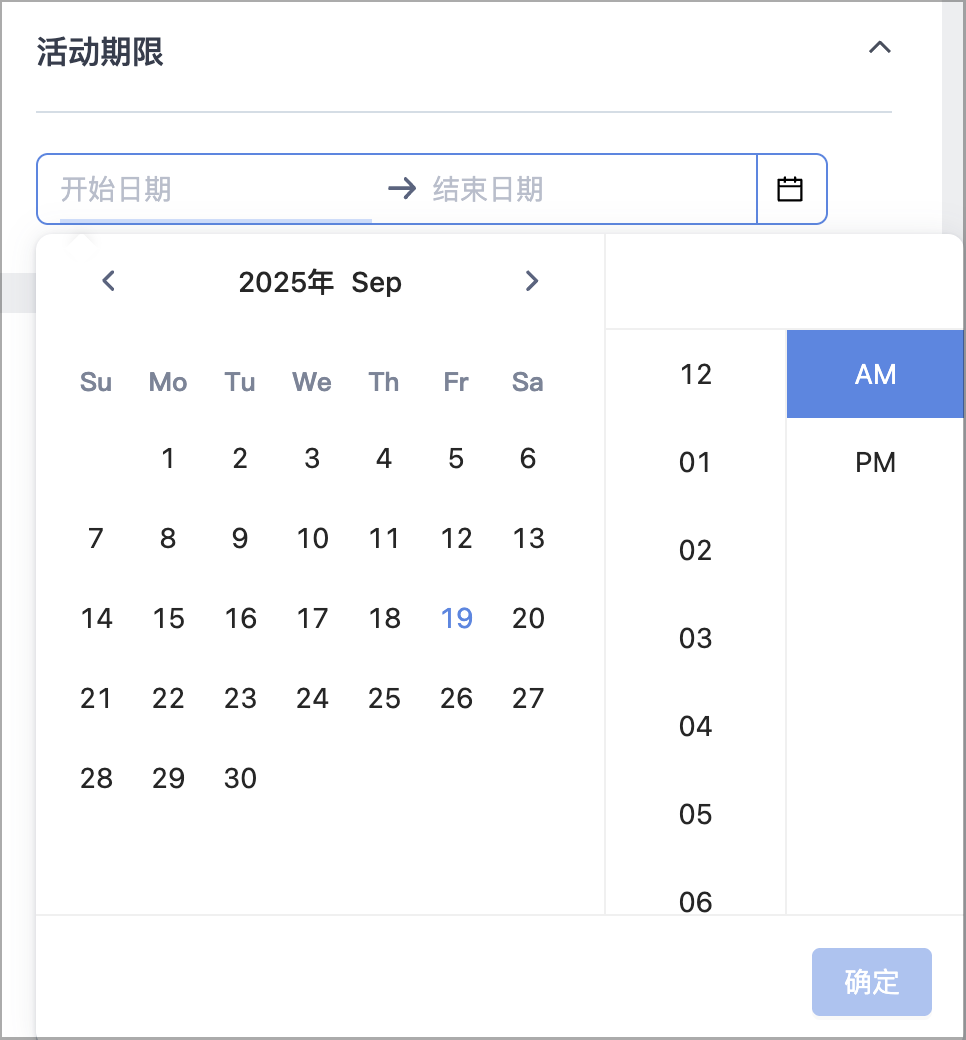Select September 29 in the calendar
The height and width of the screenshot is (1040, 966).
(x=168, y=778)
